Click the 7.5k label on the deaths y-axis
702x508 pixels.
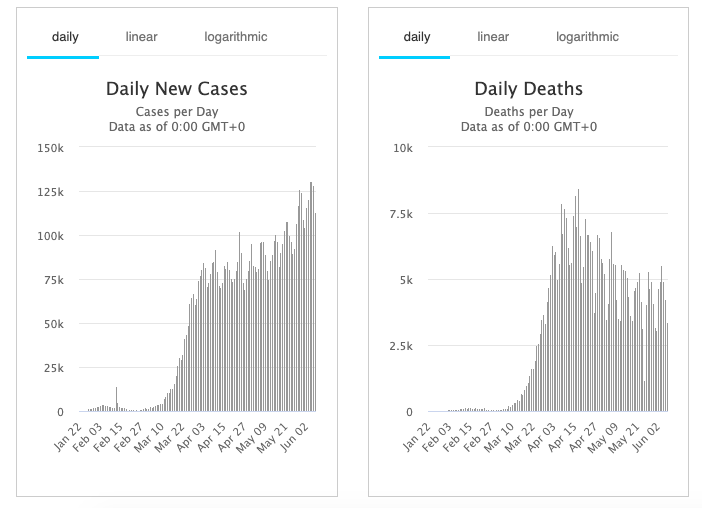tap(399, 214)
